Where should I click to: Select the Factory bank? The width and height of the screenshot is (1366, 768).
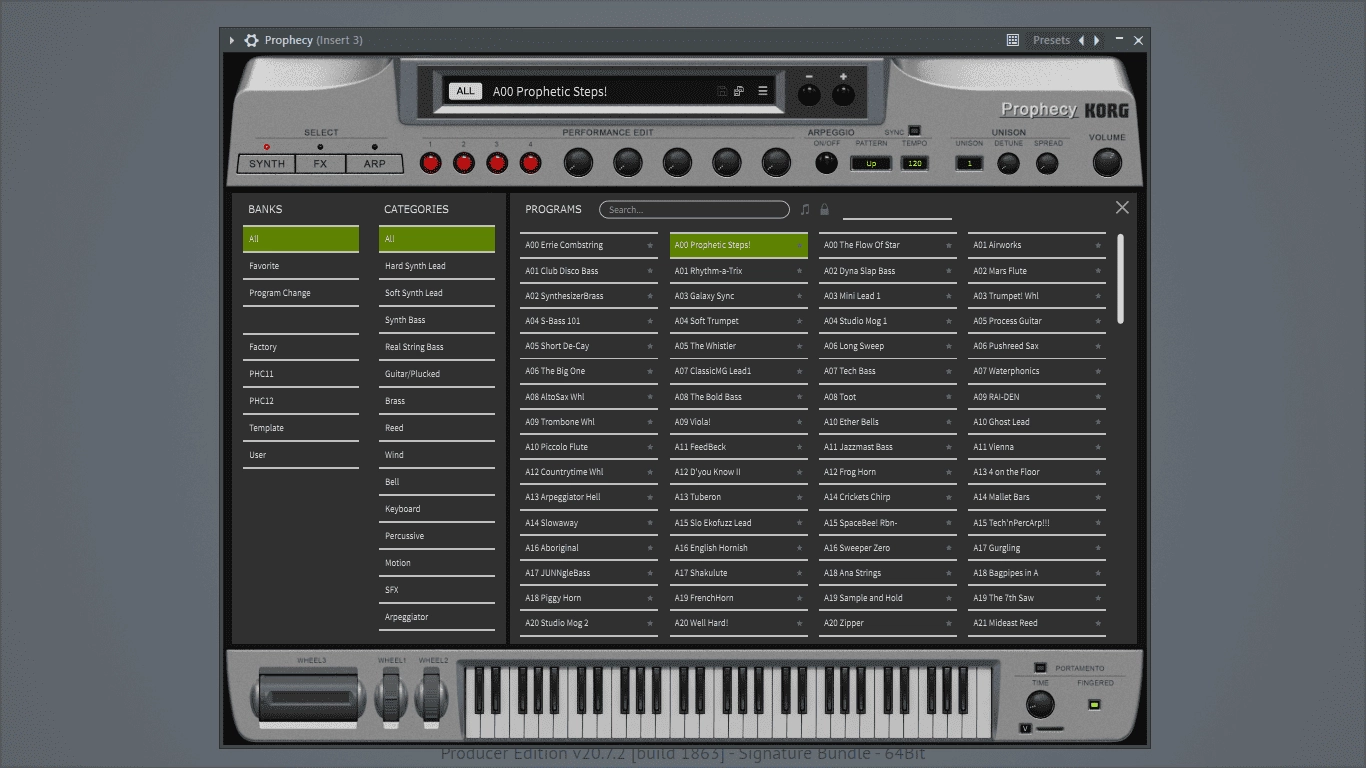[x=301, y=347]
